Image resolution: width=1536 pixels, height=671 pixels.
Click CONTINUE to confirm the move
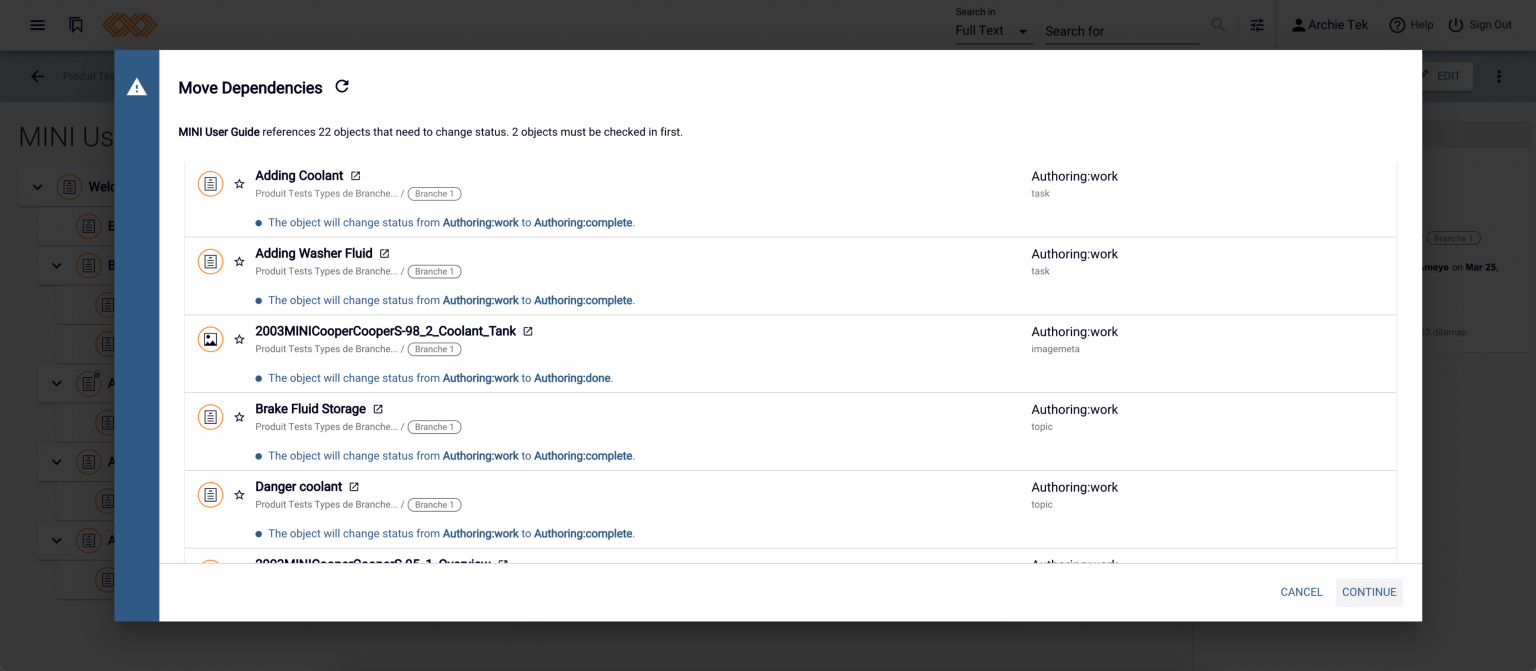(1369, 592)
